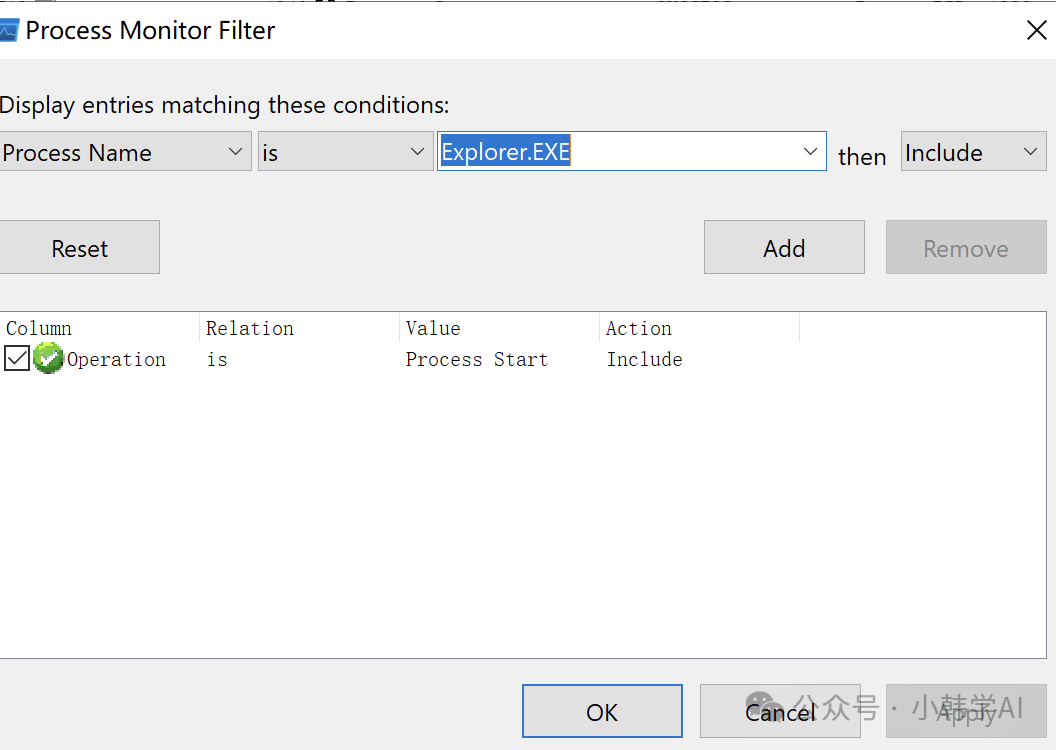
Task: Add the filter with the Add button
Action: (784, 248)
